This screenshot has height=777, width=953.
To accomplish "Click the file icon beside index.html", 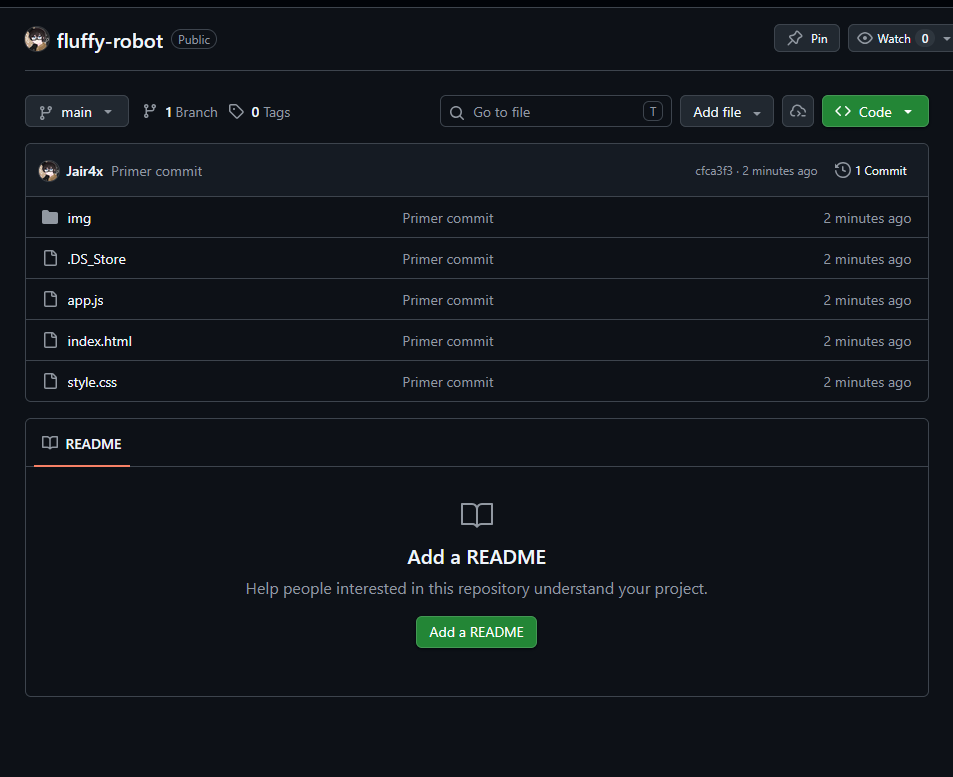I will pos(50,340).
